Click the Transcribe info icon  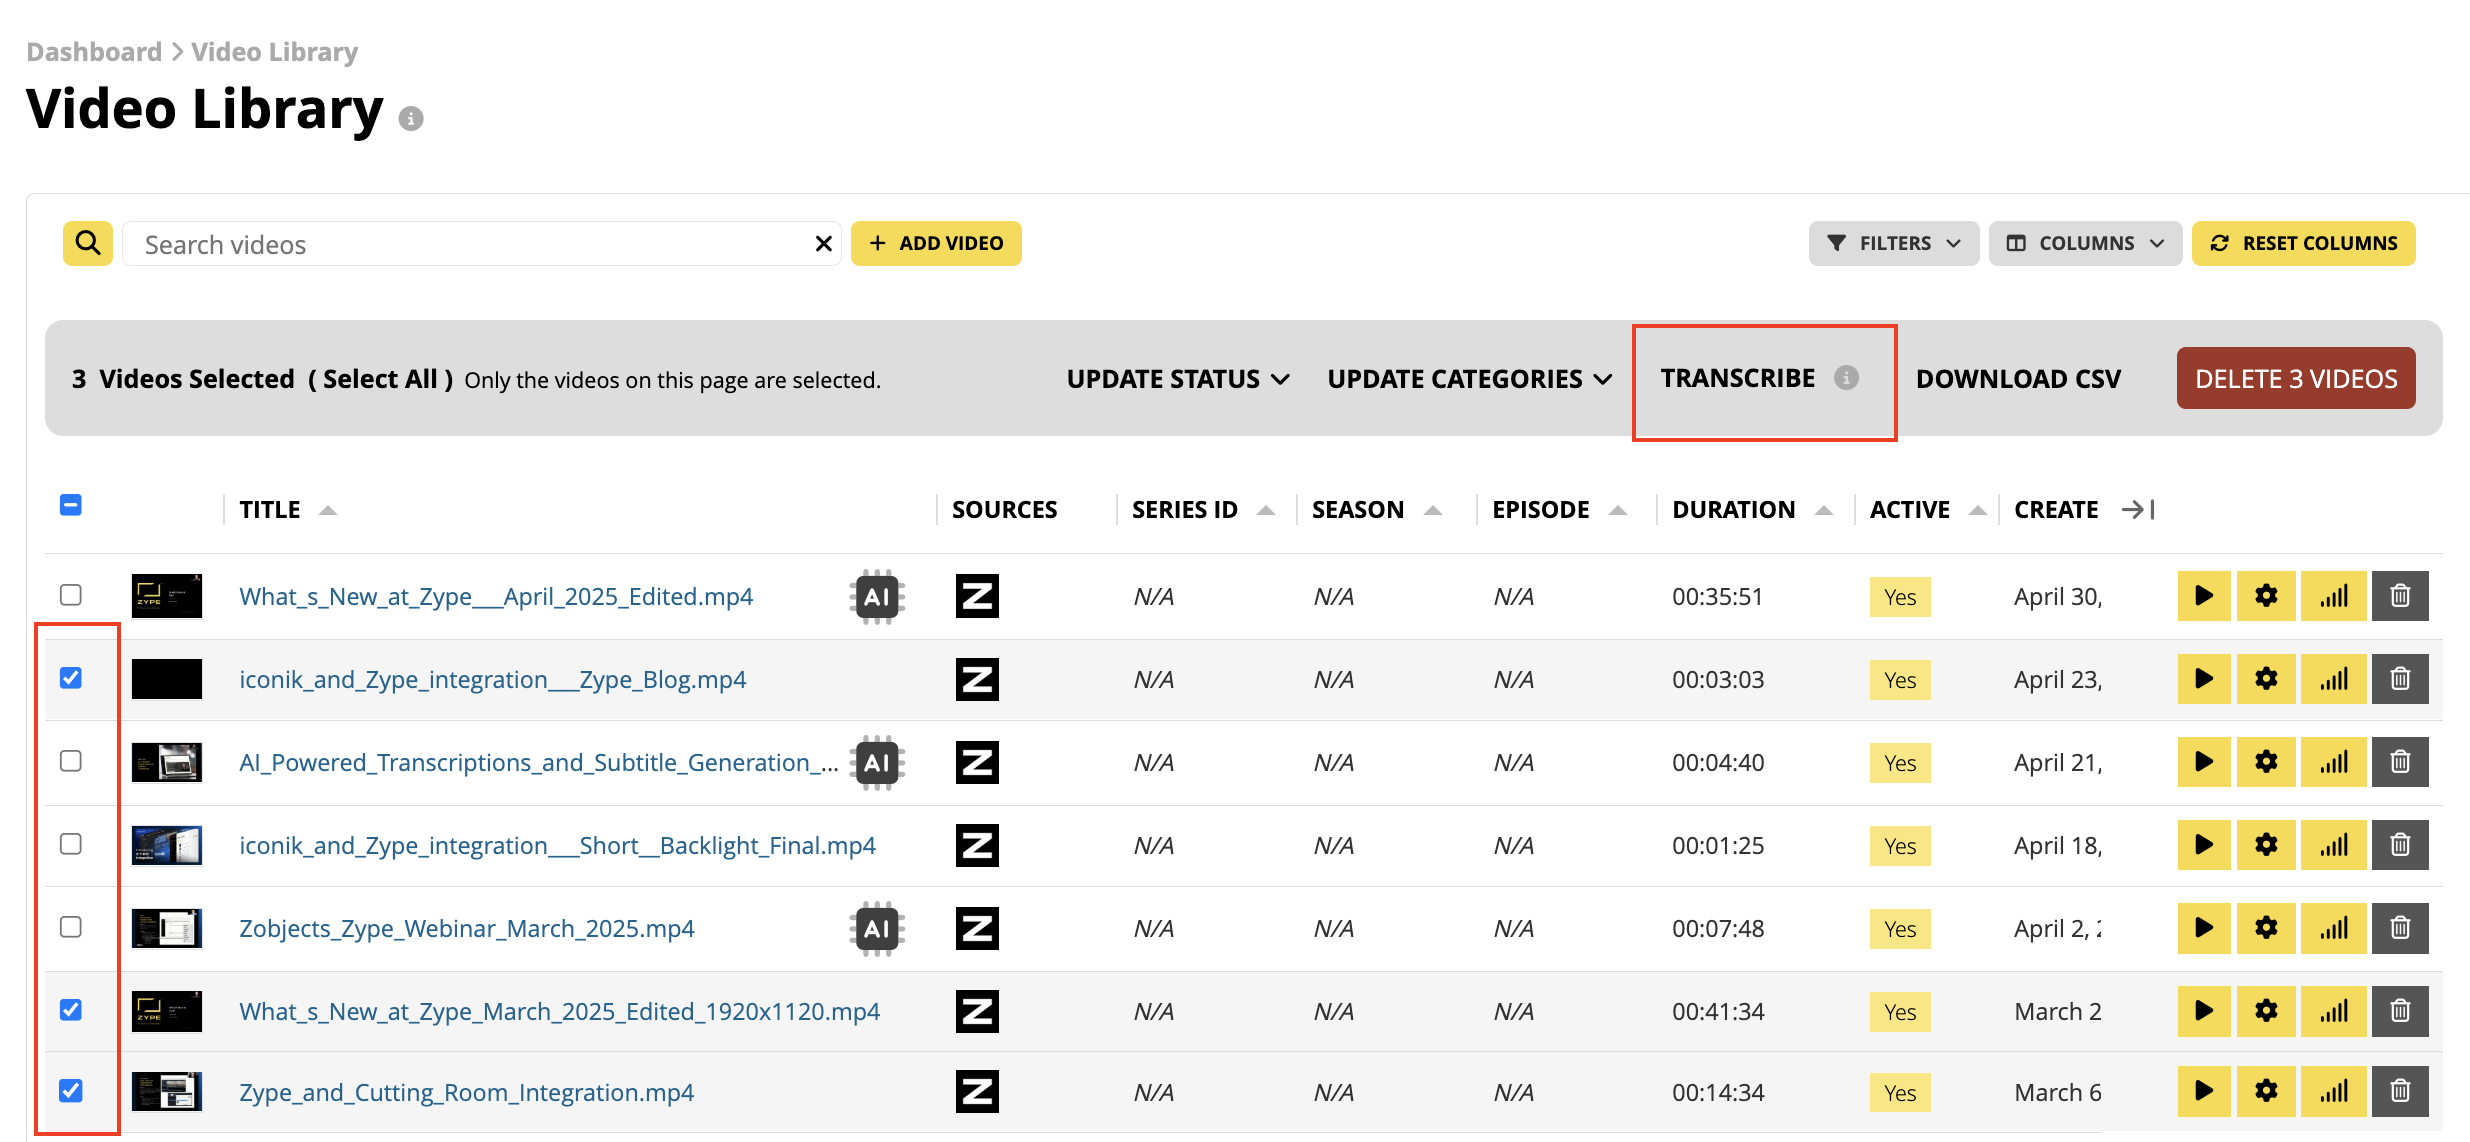click(1846, 377)
